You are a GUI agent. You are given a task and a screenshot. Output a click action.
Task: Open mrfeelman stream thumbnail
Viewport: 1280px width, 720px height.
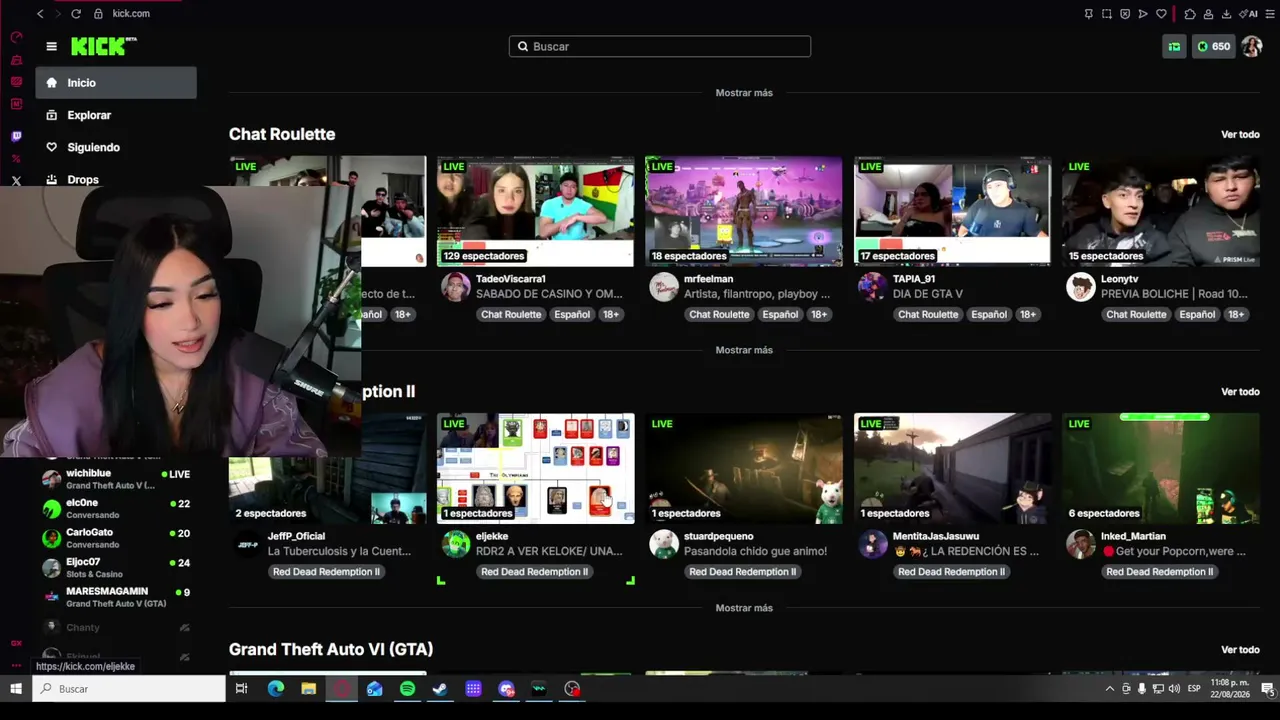(744, 211)
